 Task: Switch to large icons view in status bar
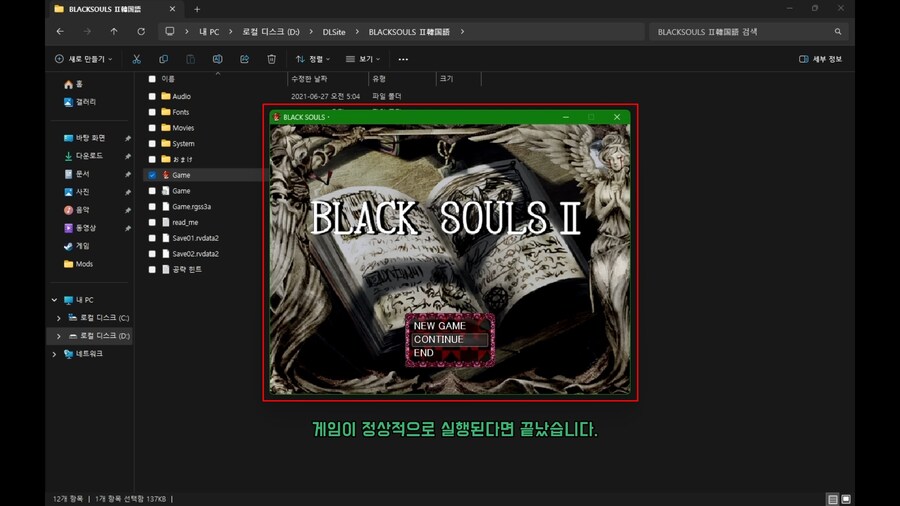tap(846, 499)
